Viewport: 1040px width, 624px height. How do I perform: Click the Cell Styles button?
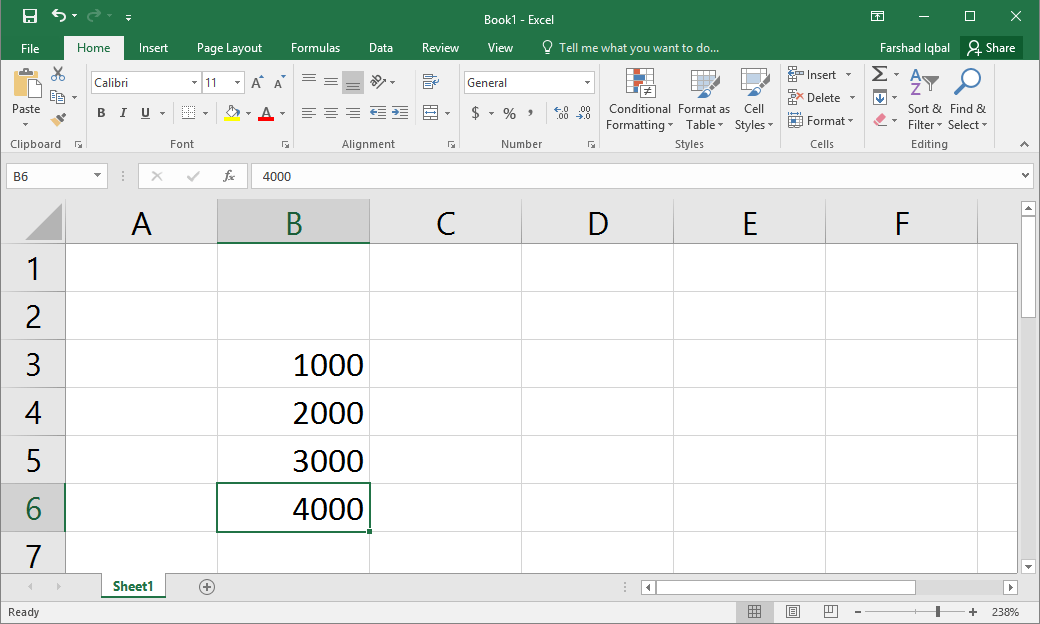click(x=754, y=99)
